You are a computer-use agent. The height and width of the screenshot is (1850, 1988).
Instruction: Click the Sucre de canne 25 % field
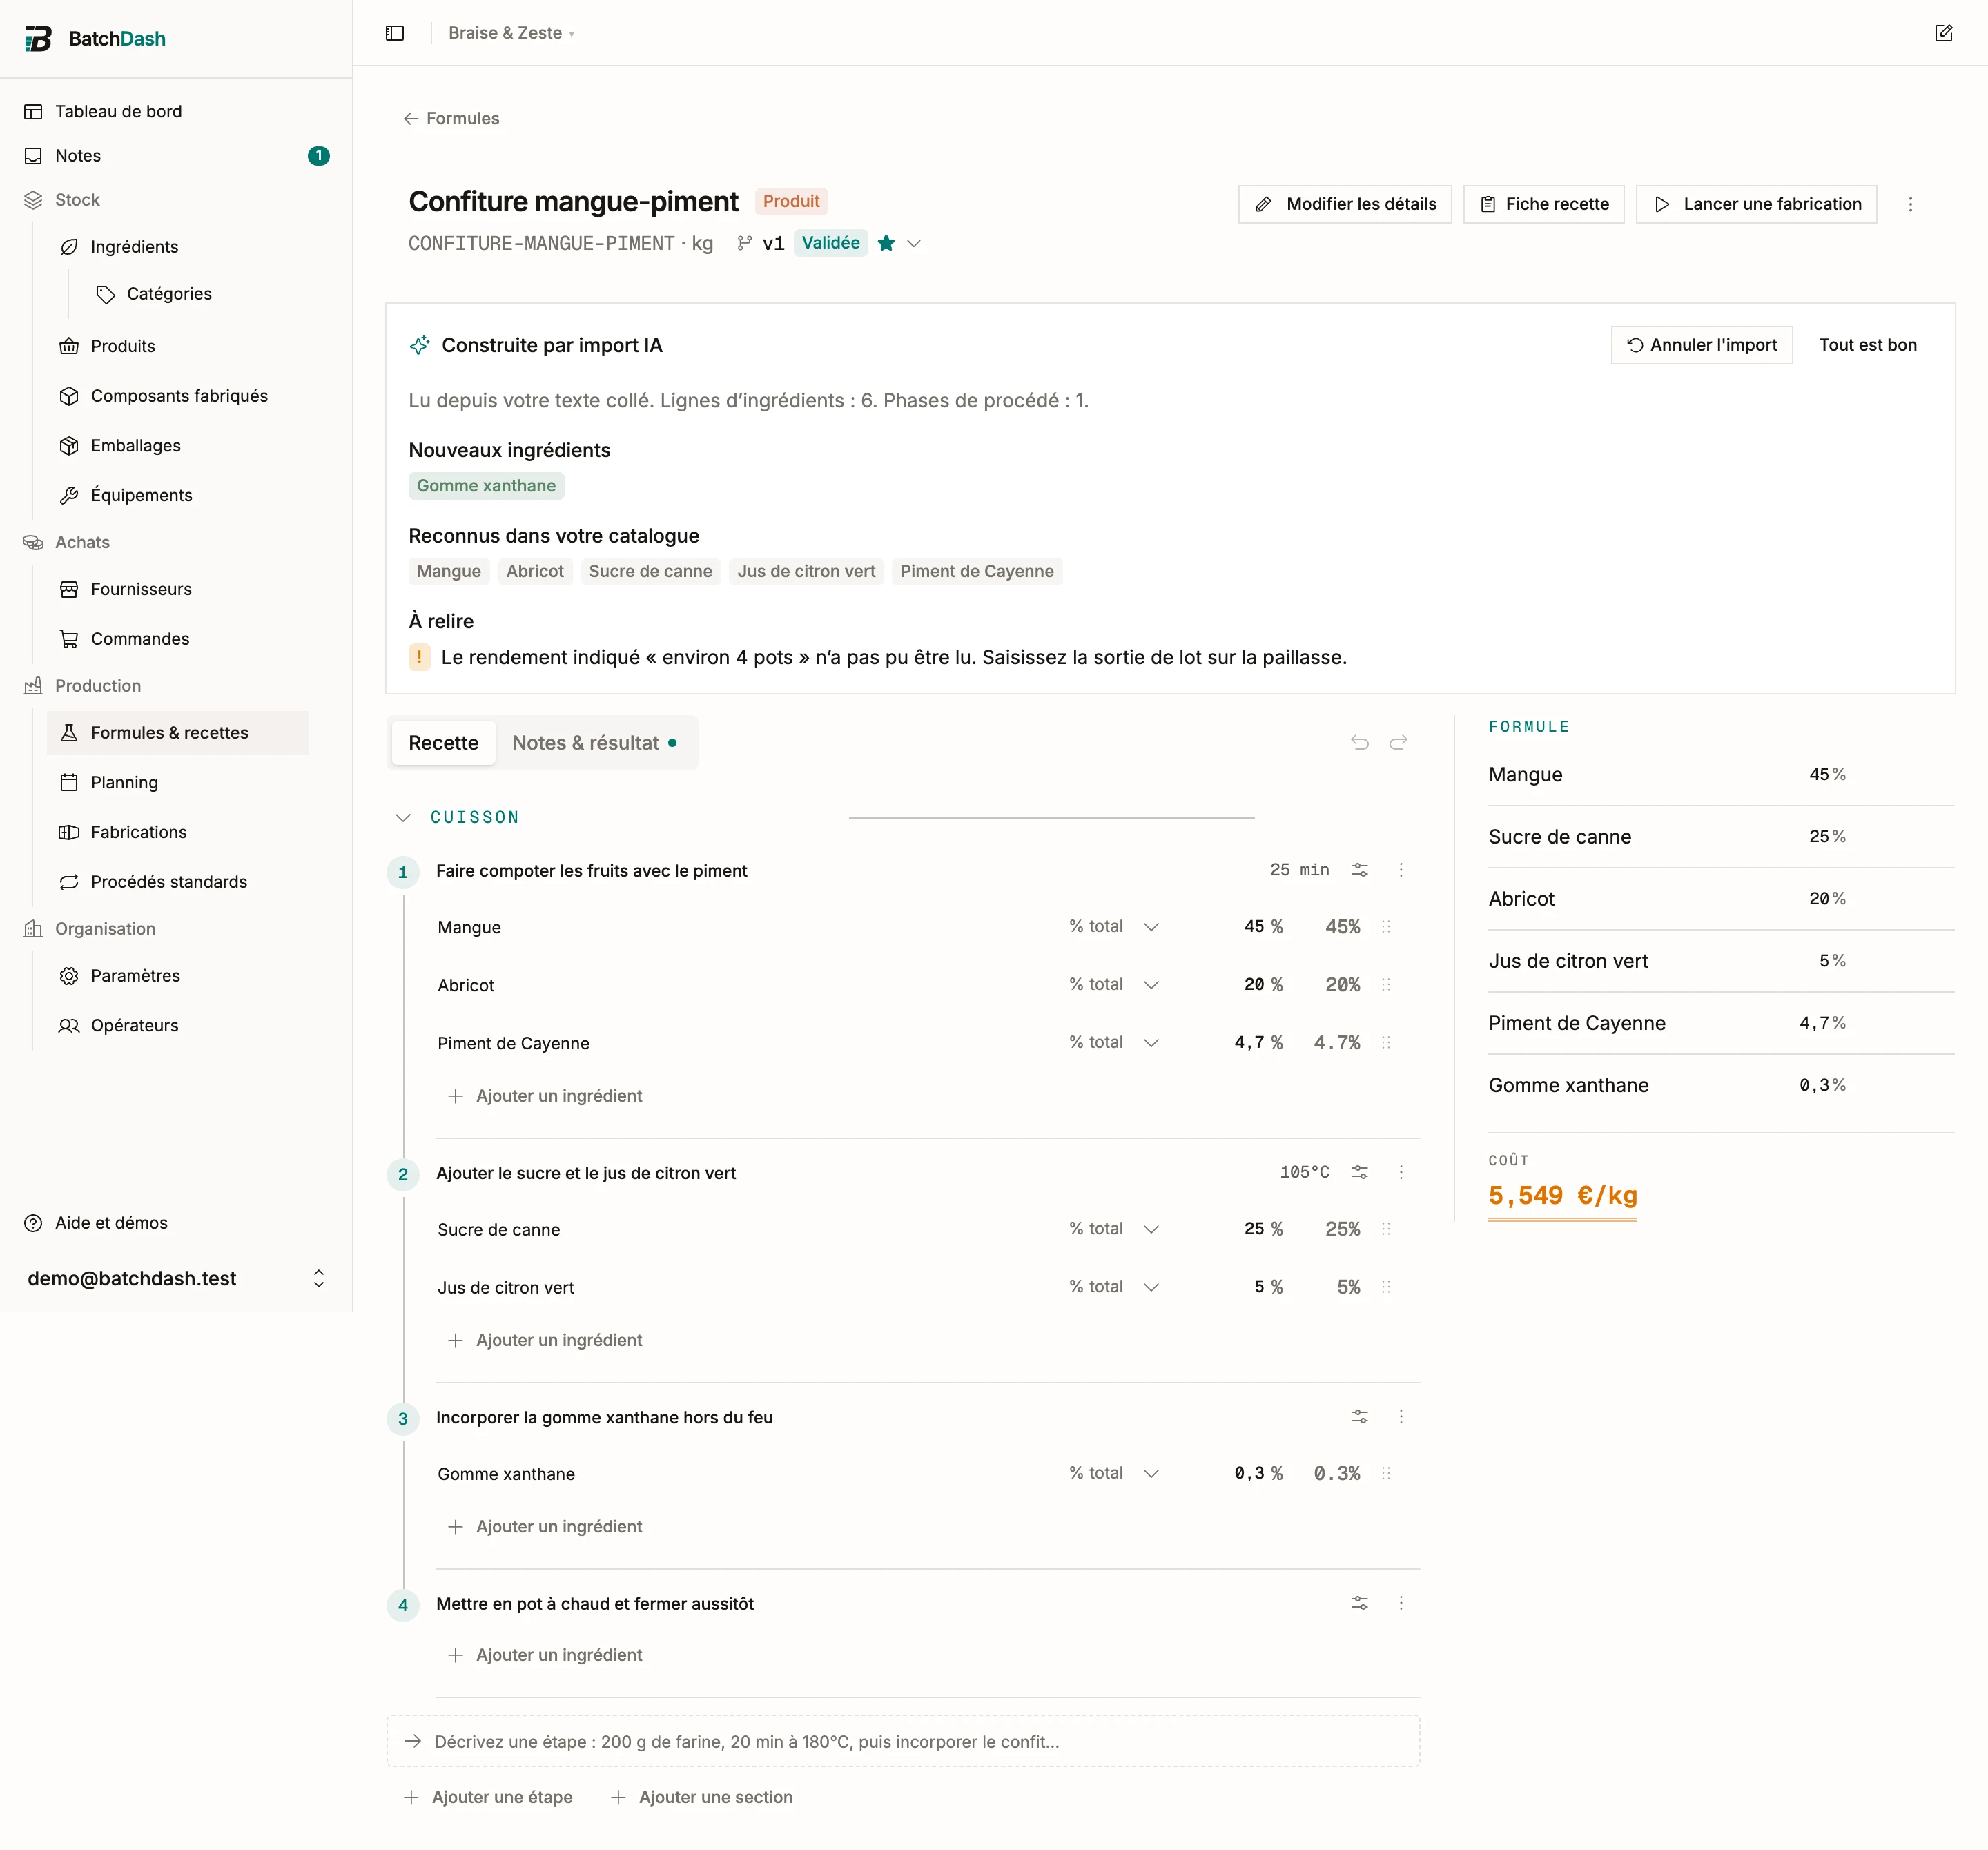tap(1262, 1229)
